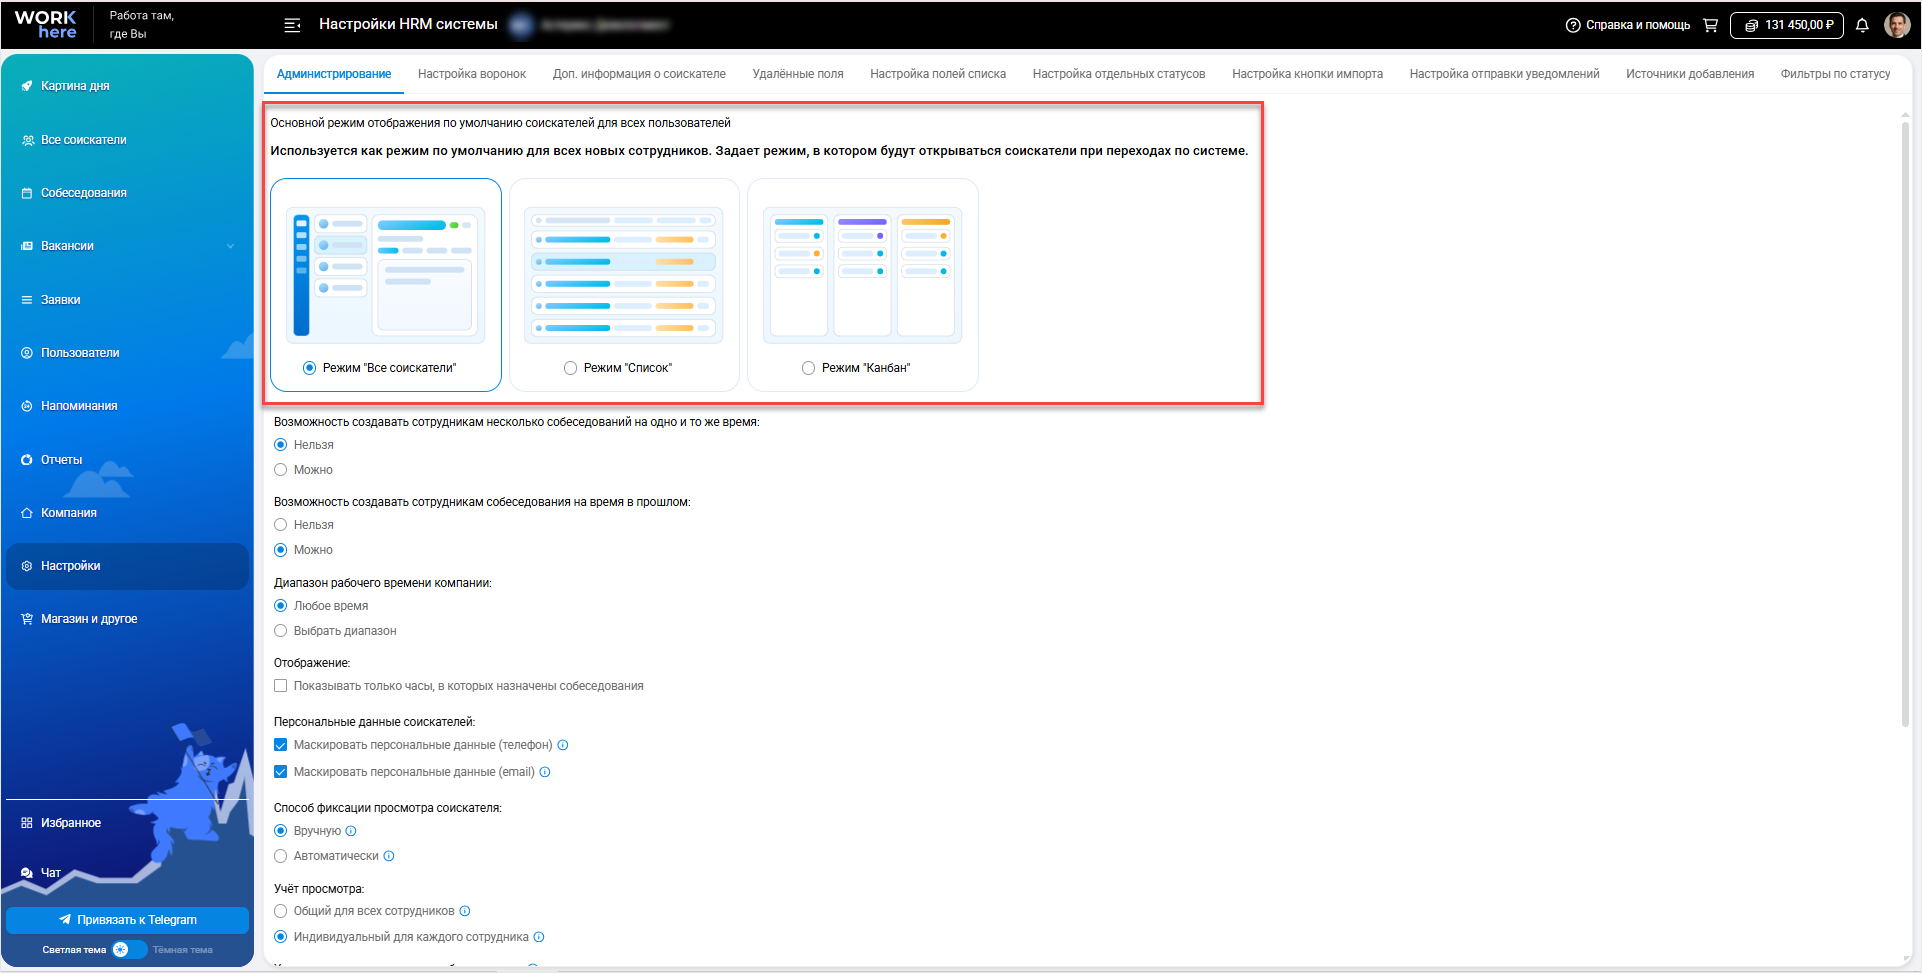Toggle the hamburger menu icon
The image size is (1922, 973).
pyautogui.click(x=292, y=25)
